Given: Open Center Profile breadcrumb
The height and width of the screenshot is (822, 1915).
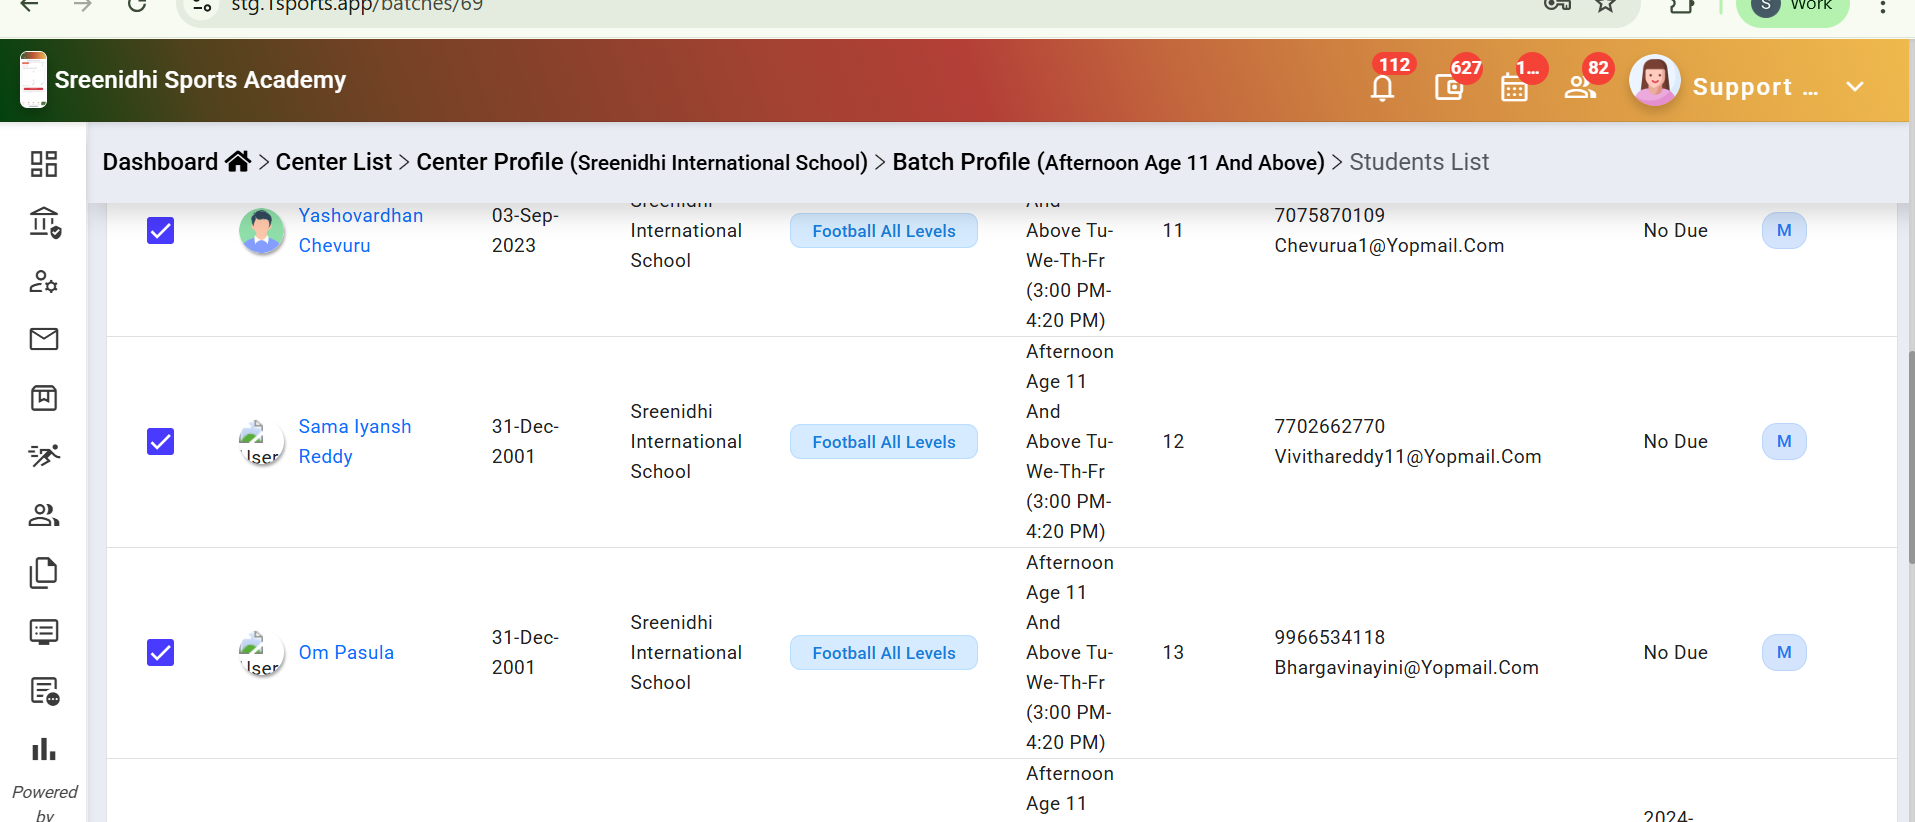Looking at the screenshot, I should [641, 162].
